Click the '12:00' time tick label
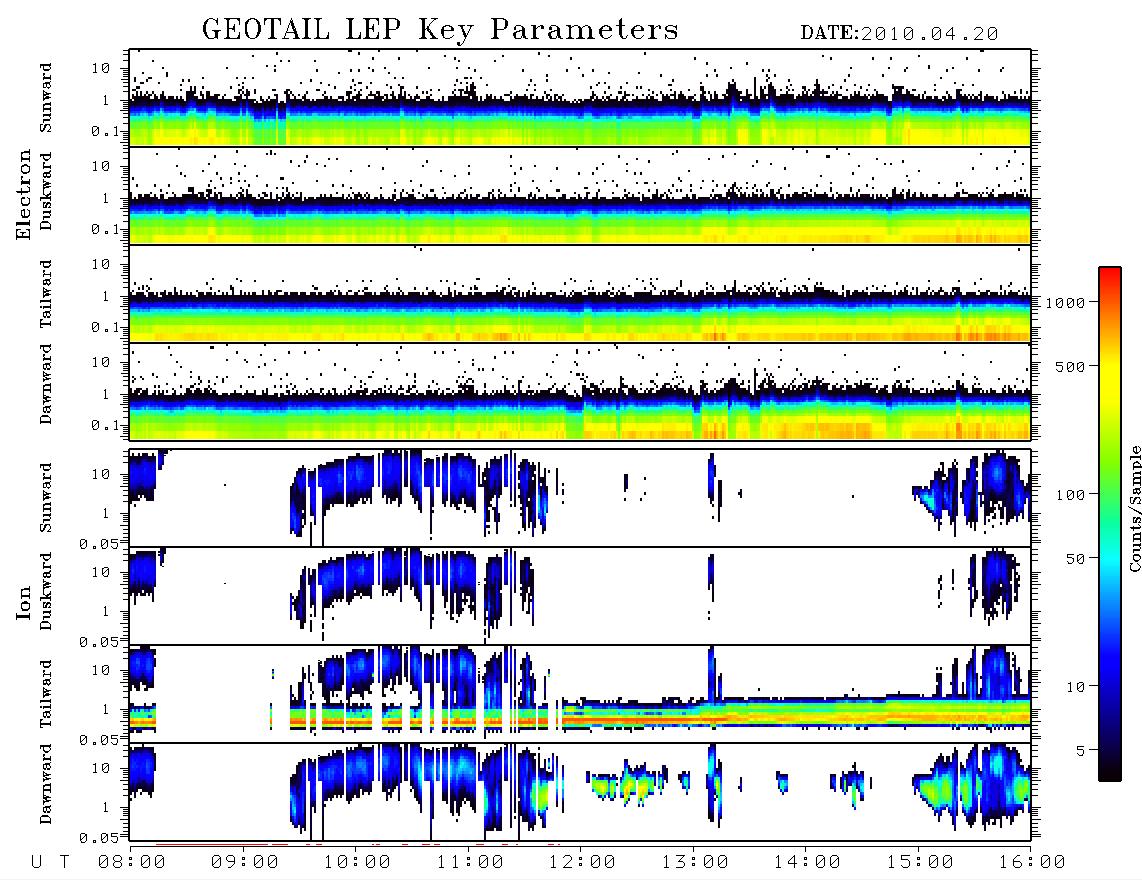 pyautogui.click(x=582, y=862)
